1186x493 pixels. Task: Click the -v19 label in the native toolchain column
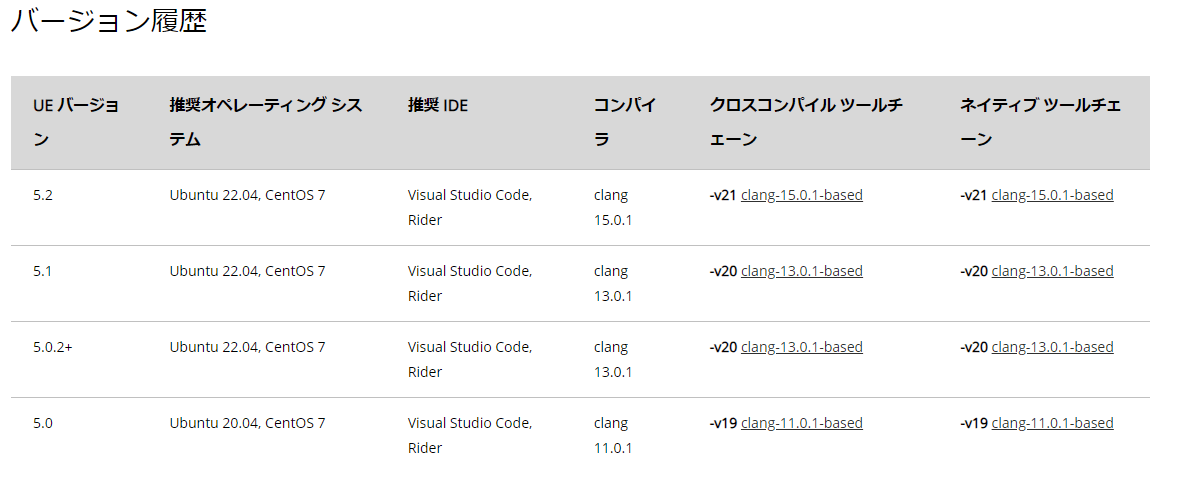click(974, 423)
